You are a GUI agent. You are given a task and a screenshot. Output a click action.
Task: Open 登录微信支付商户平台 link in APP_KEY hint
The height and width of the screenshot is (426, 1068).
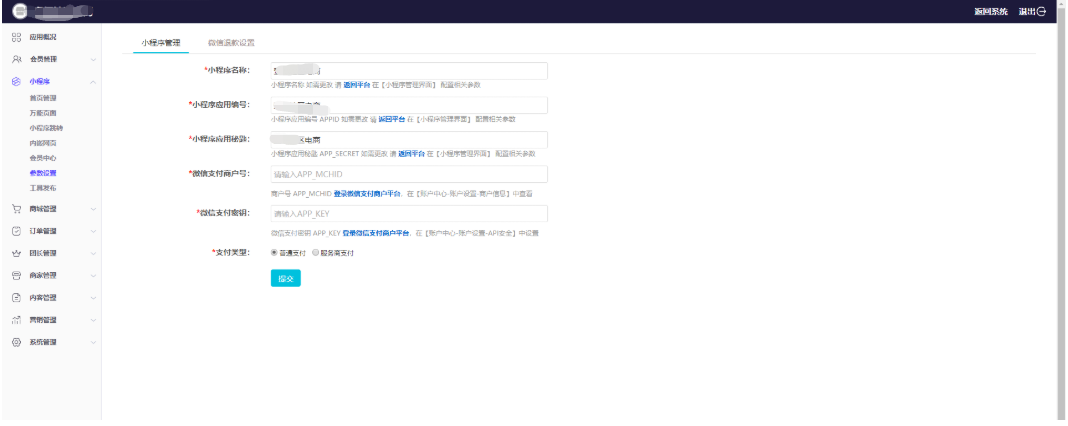click(376, 233)
